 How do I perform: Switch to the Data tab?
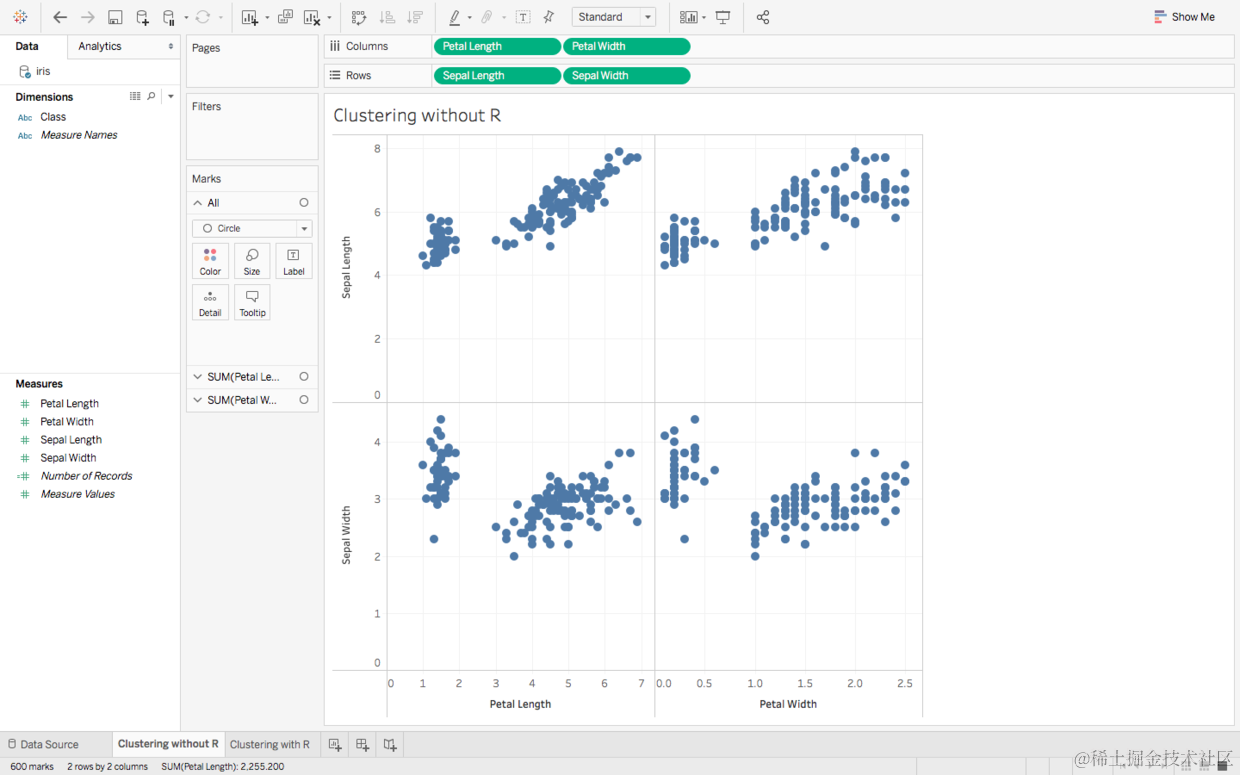(27, 46)
